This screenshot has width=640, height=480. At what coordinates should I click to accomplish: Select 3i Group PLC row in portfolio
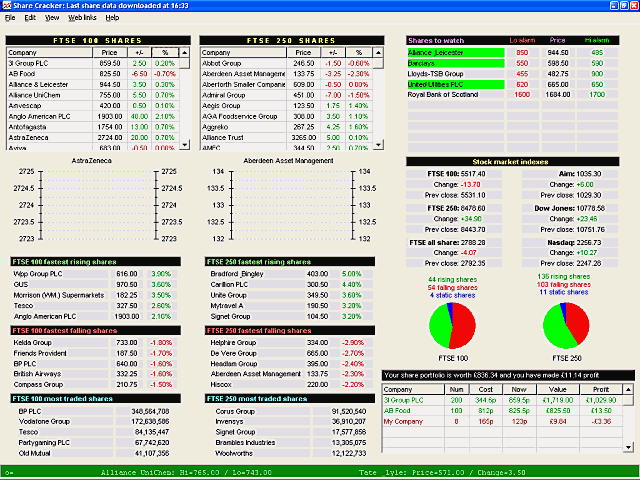(502, 400)
